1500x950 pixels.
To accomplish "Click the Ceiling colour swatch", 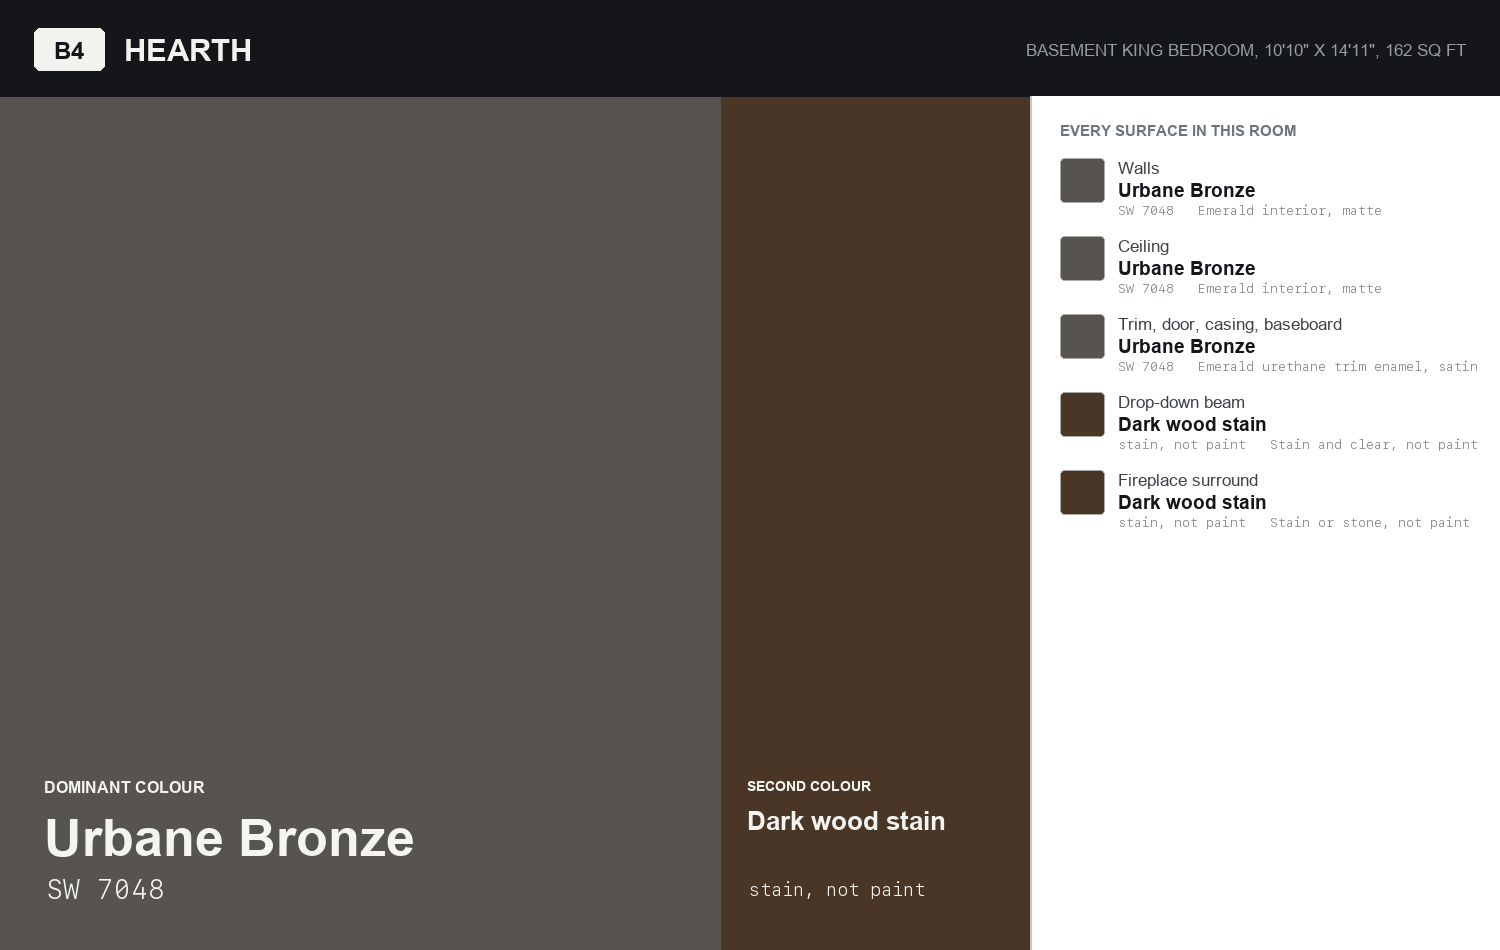I will click(1082, 258).
